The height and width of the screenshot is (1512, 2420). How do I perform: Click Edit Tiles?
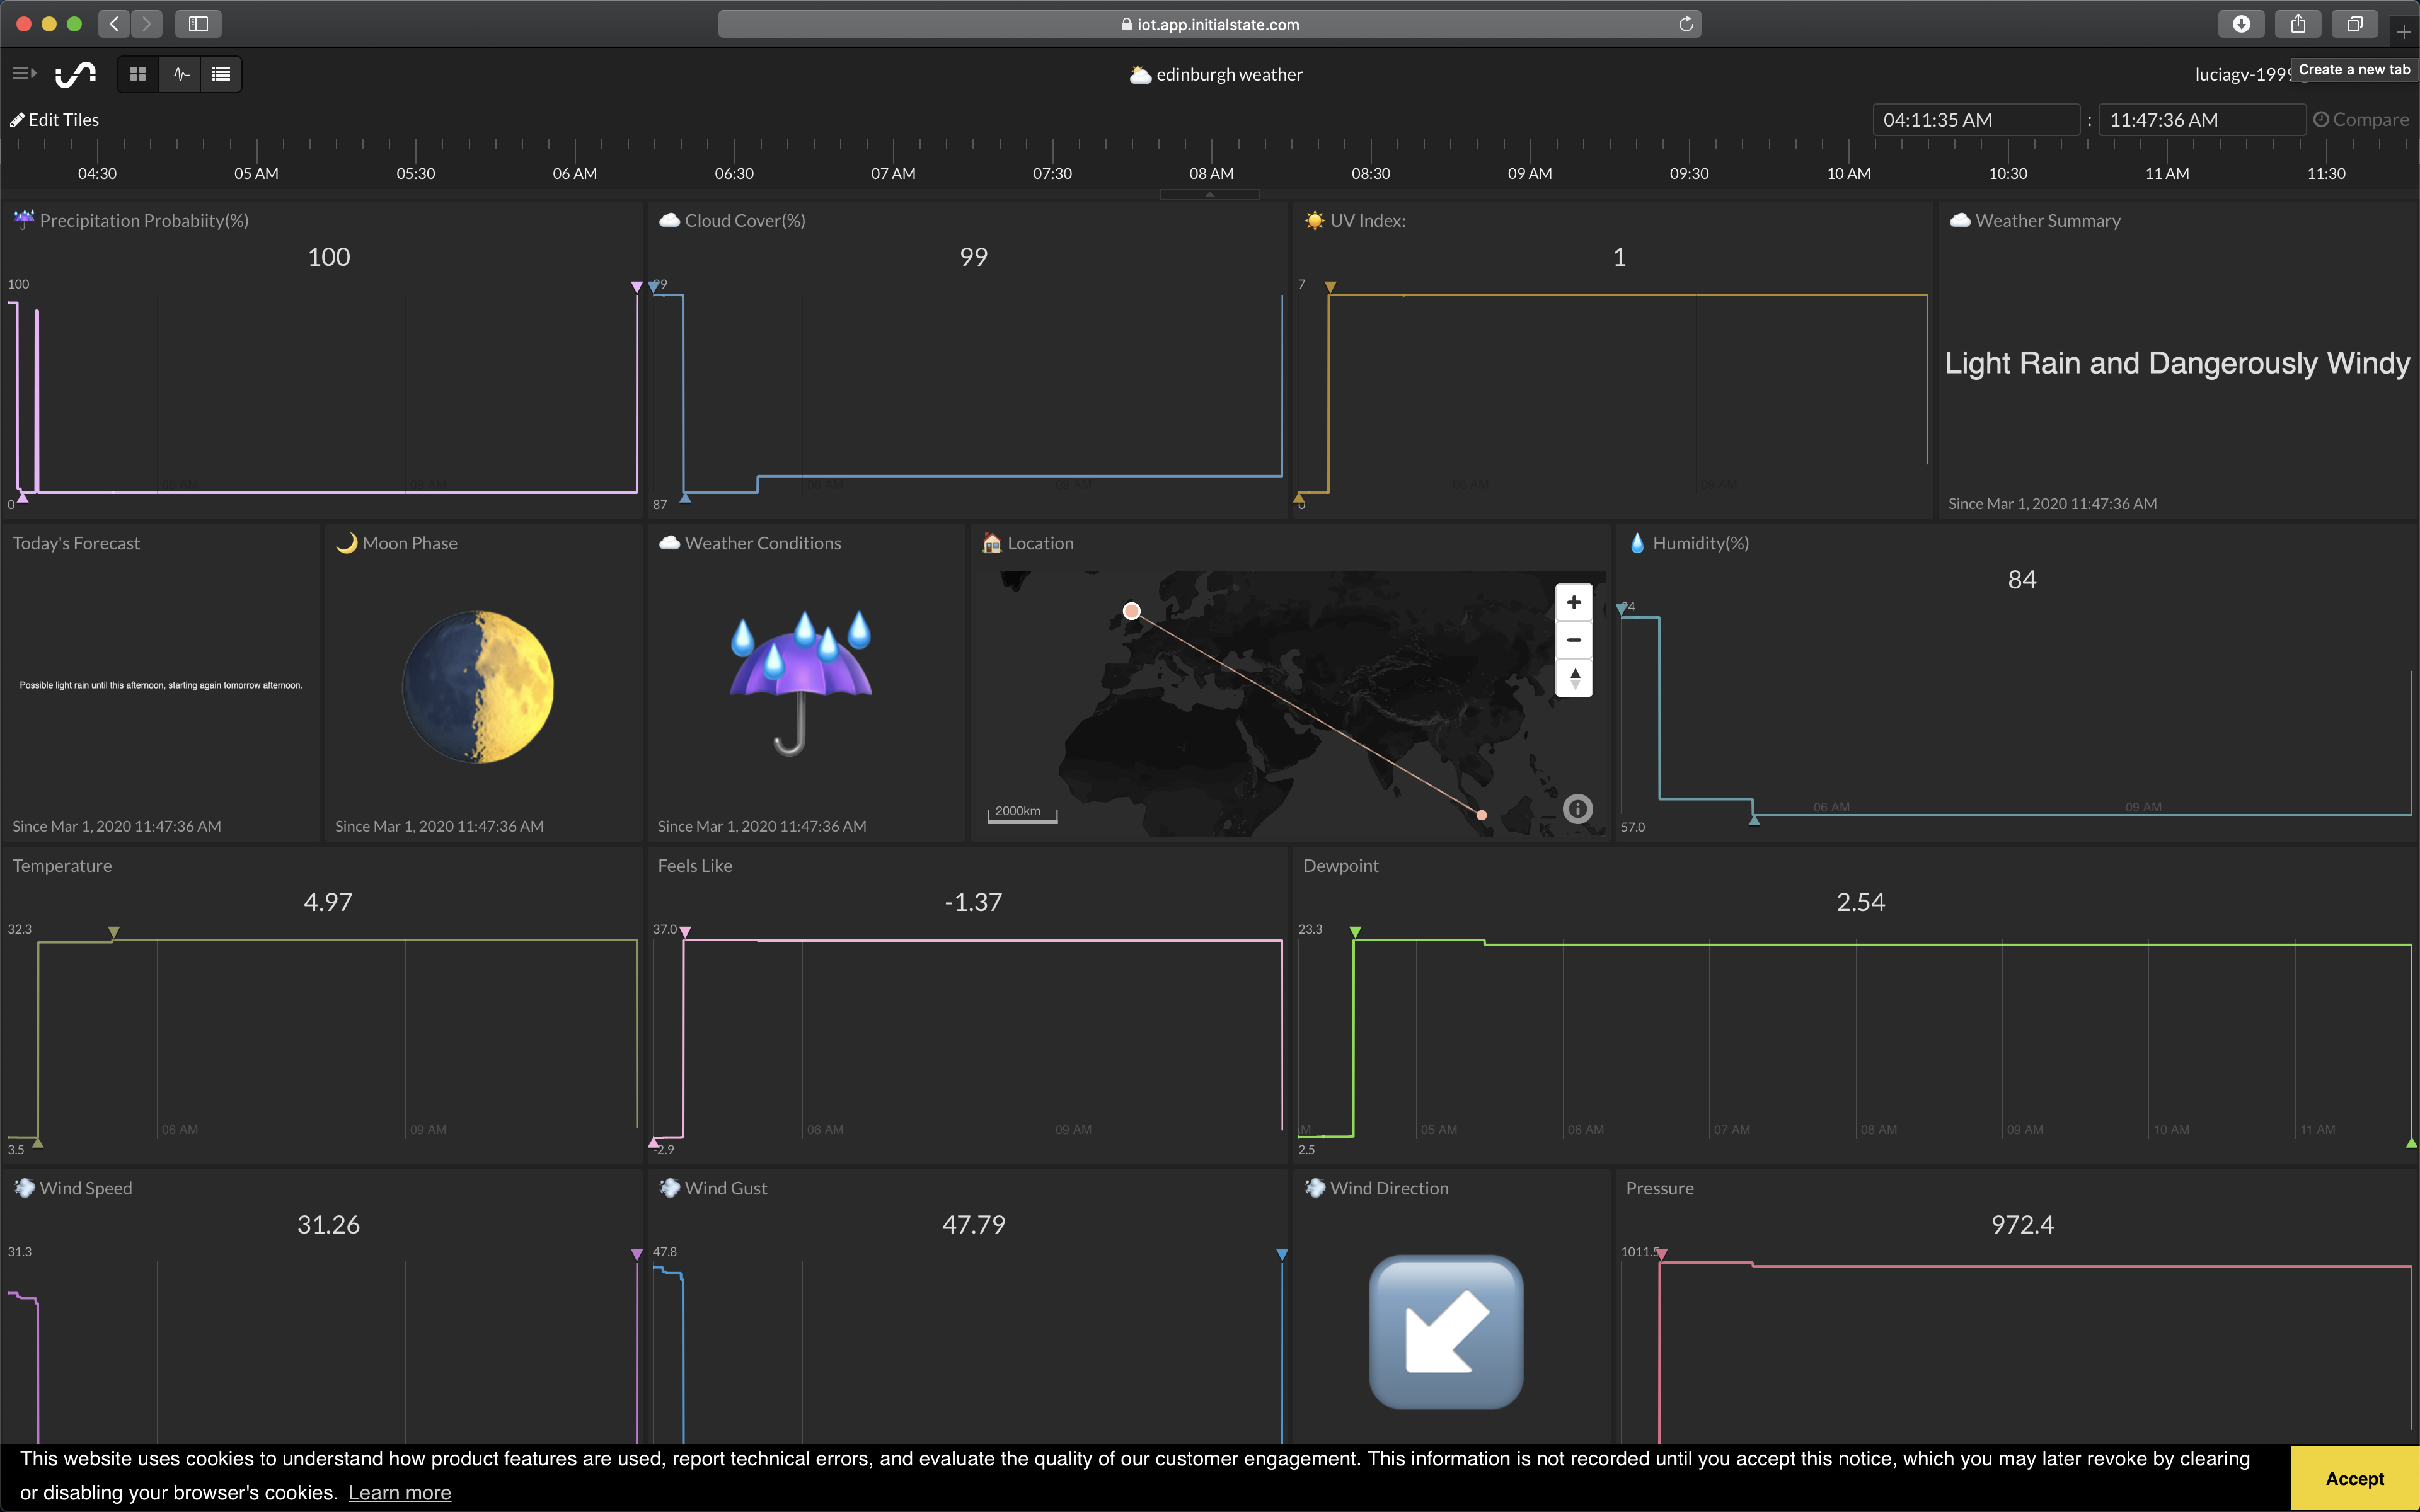tap(56, 120)
